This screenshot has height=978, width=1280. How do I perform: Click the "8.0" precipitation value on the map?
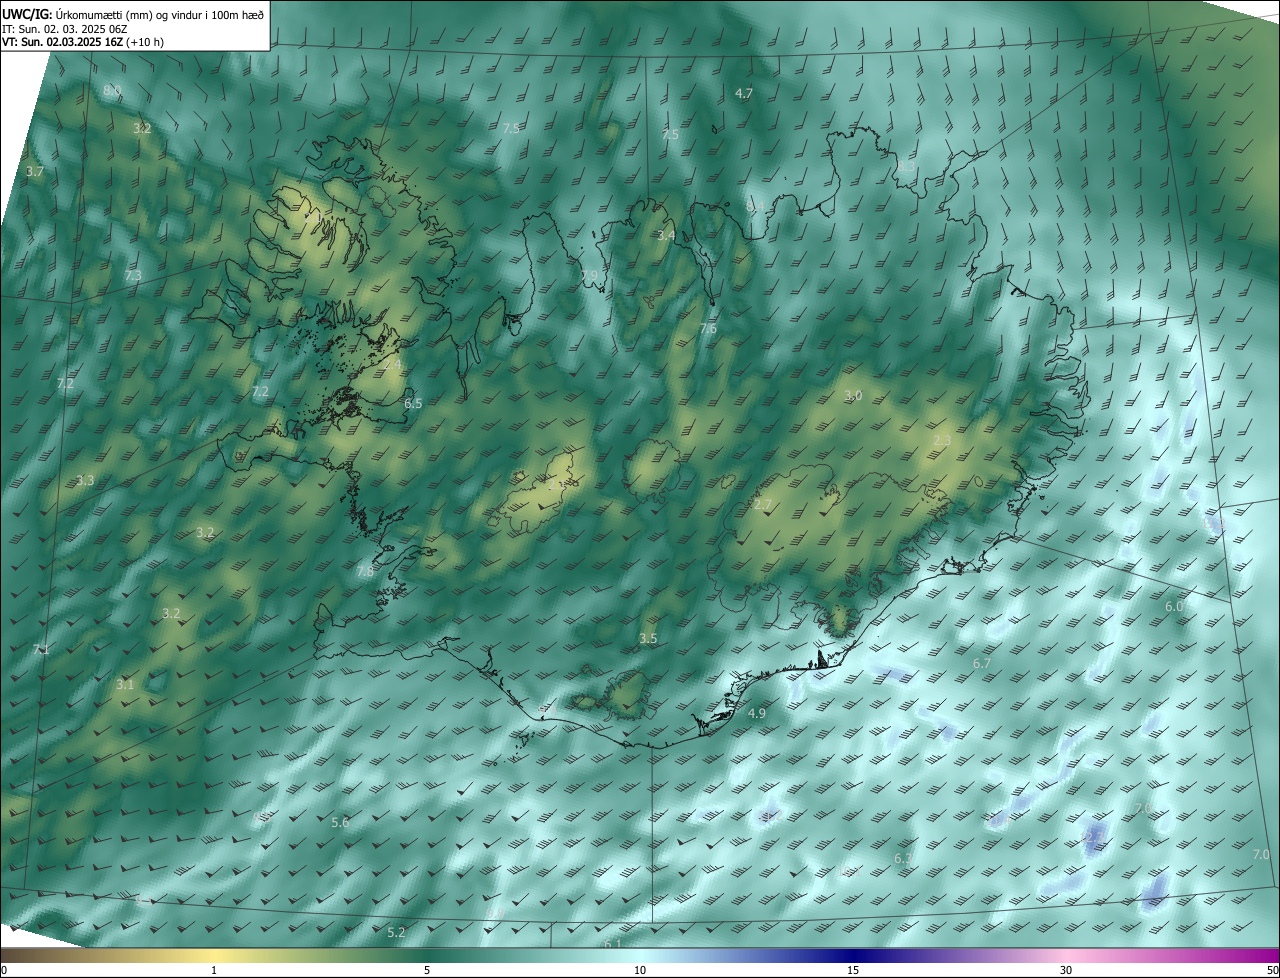[x=112, y=91]
